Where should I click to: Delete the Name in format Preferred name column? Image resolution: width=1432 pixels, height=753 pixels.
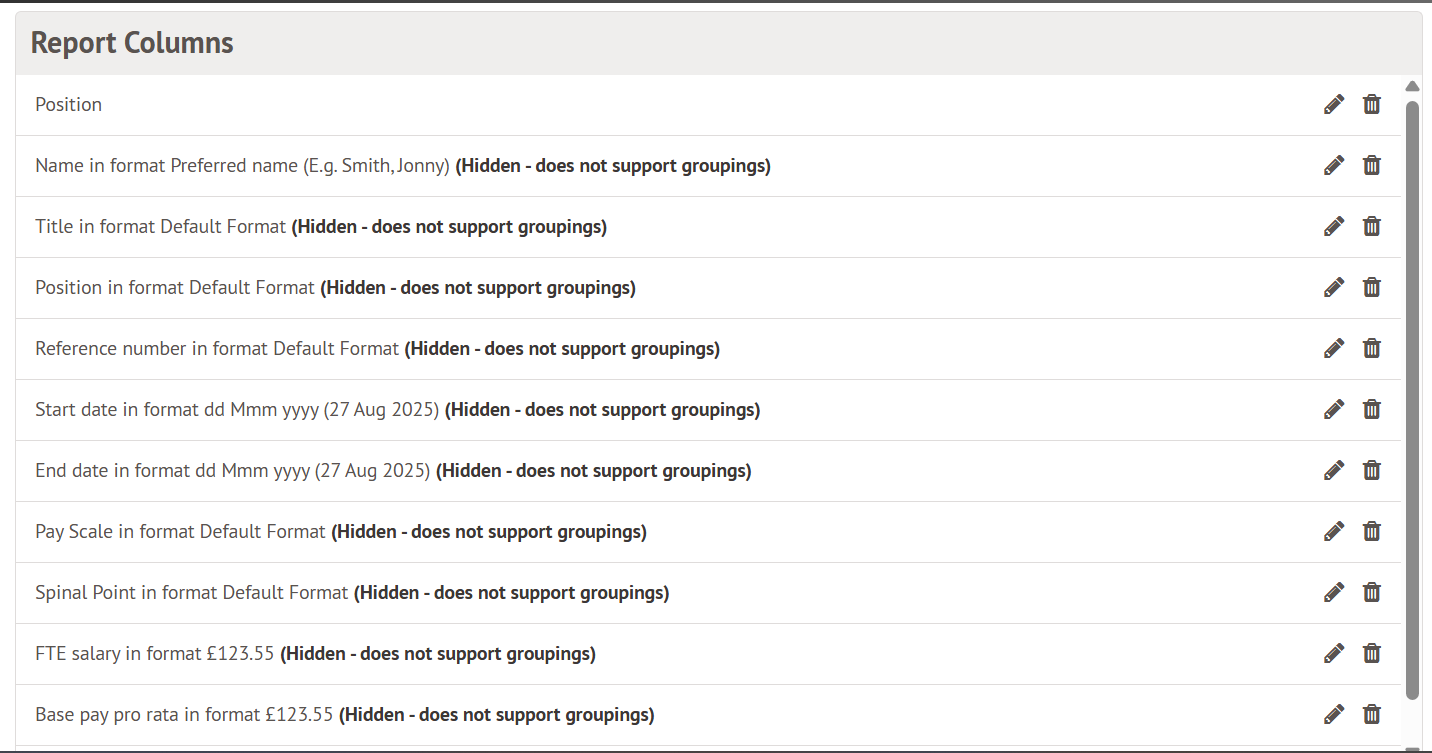click(x=1372, y=165)
